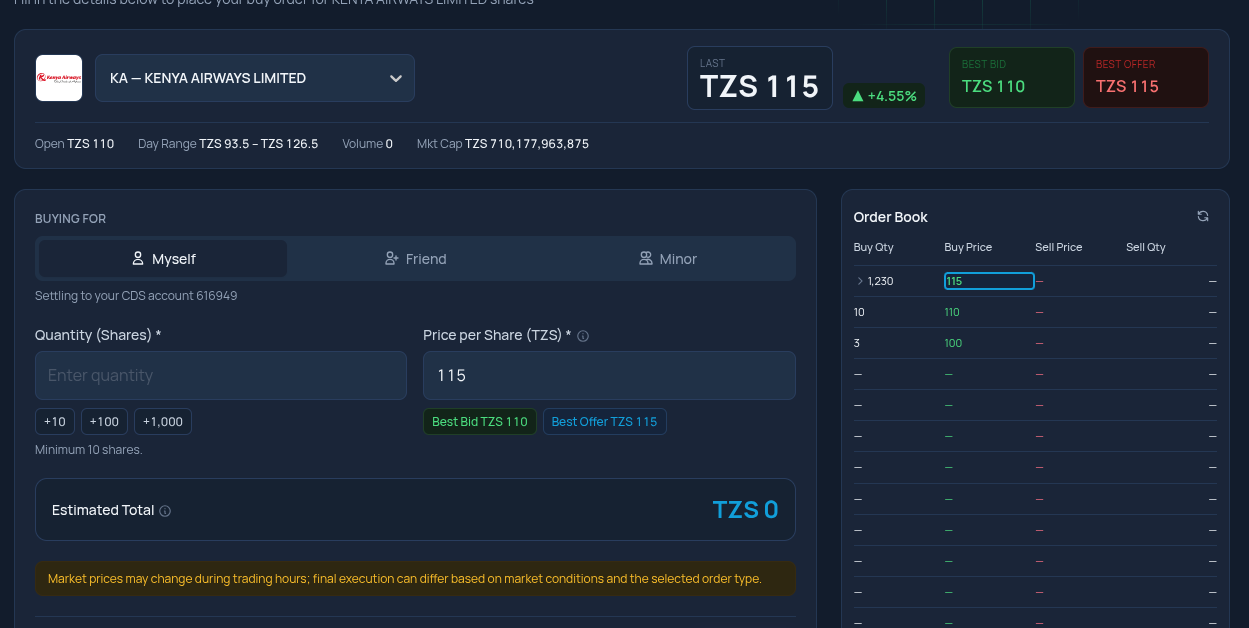
Task: Add 10 shares with the +10 button
Action: tap(55, 422)
